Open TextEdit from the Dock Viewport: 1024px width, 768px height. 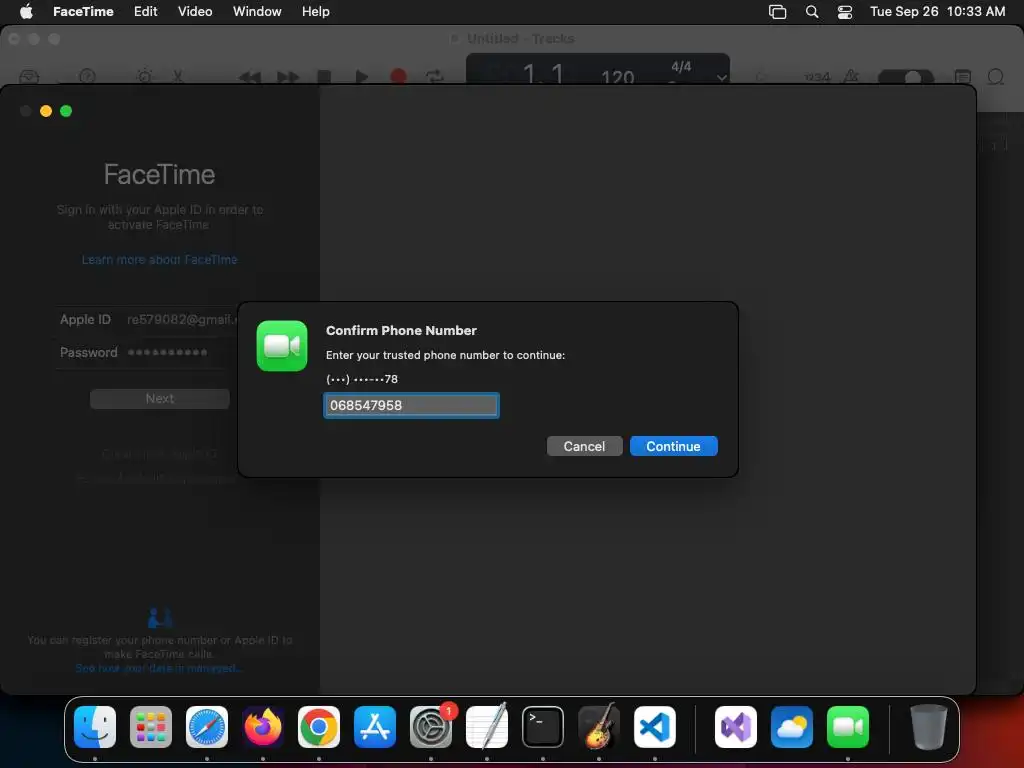click(487, 727)
